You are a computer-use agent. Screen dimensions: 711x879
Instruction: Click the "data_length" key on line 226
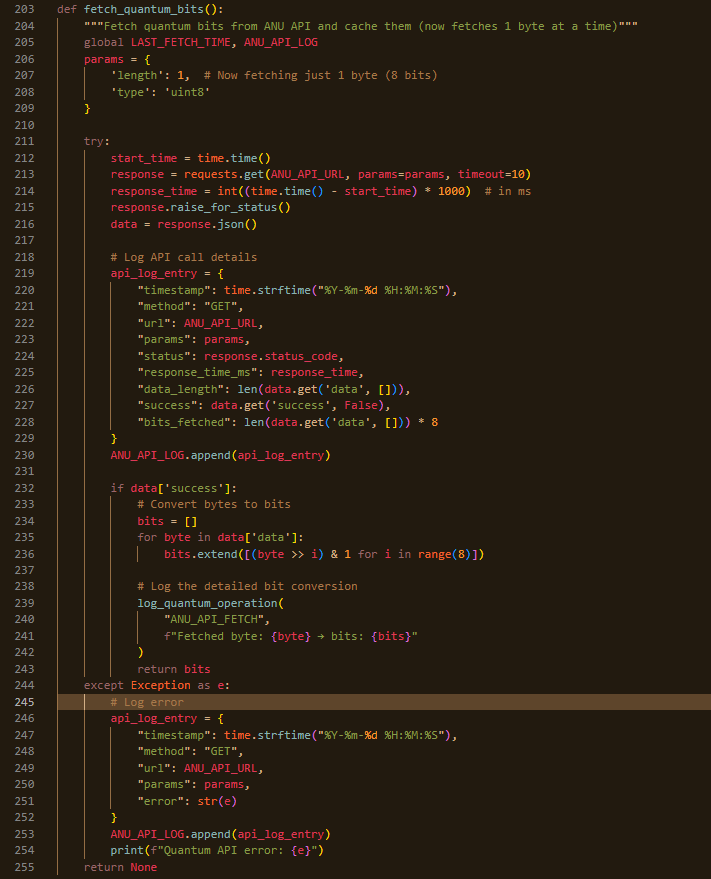click(x=181, y=390)
